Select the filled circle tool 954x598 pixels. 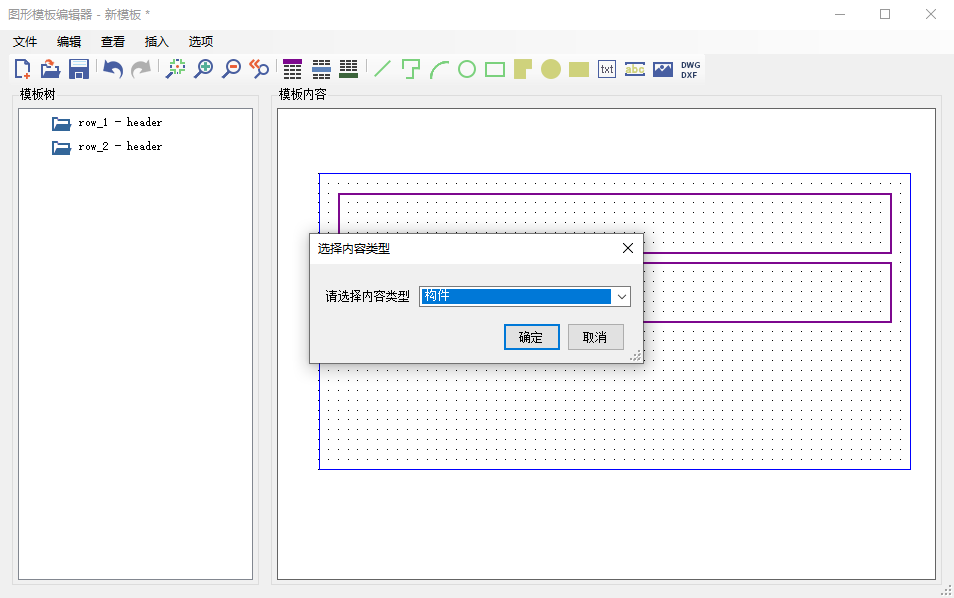point(551,69)
